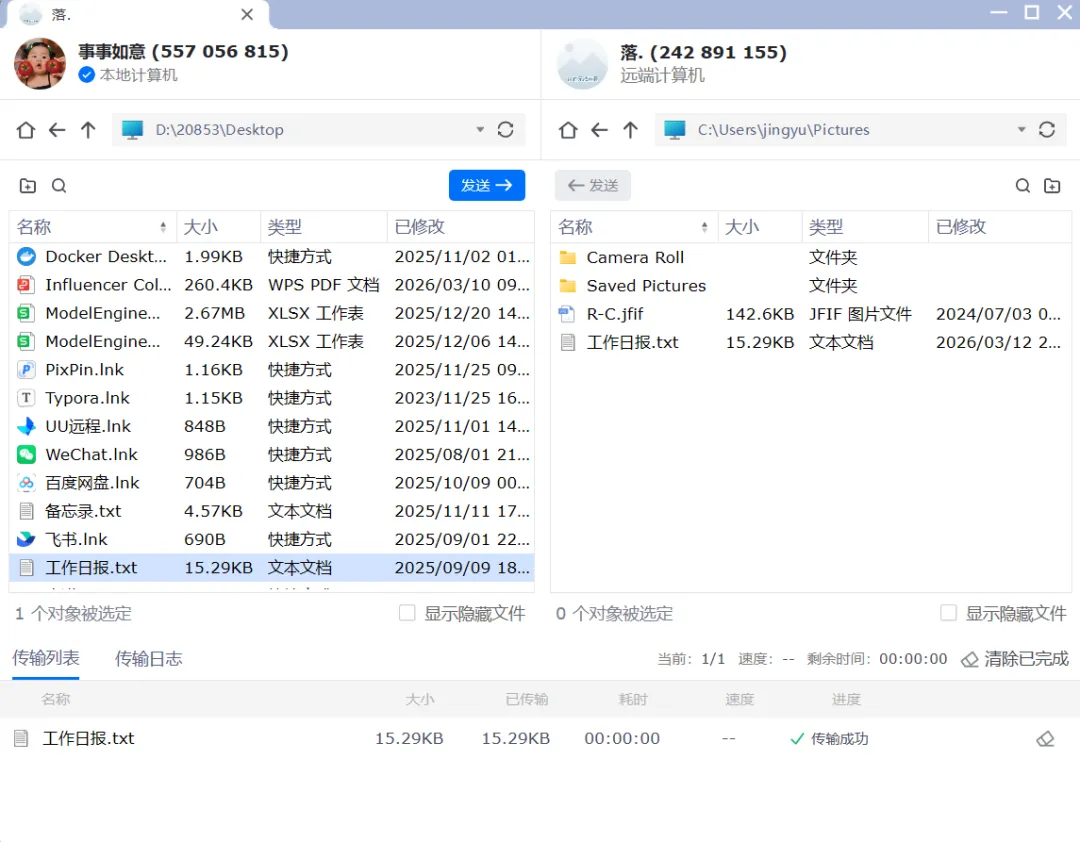Go to home in remote pane
This screenshot has width=1080, height=842.
(568, 130)
